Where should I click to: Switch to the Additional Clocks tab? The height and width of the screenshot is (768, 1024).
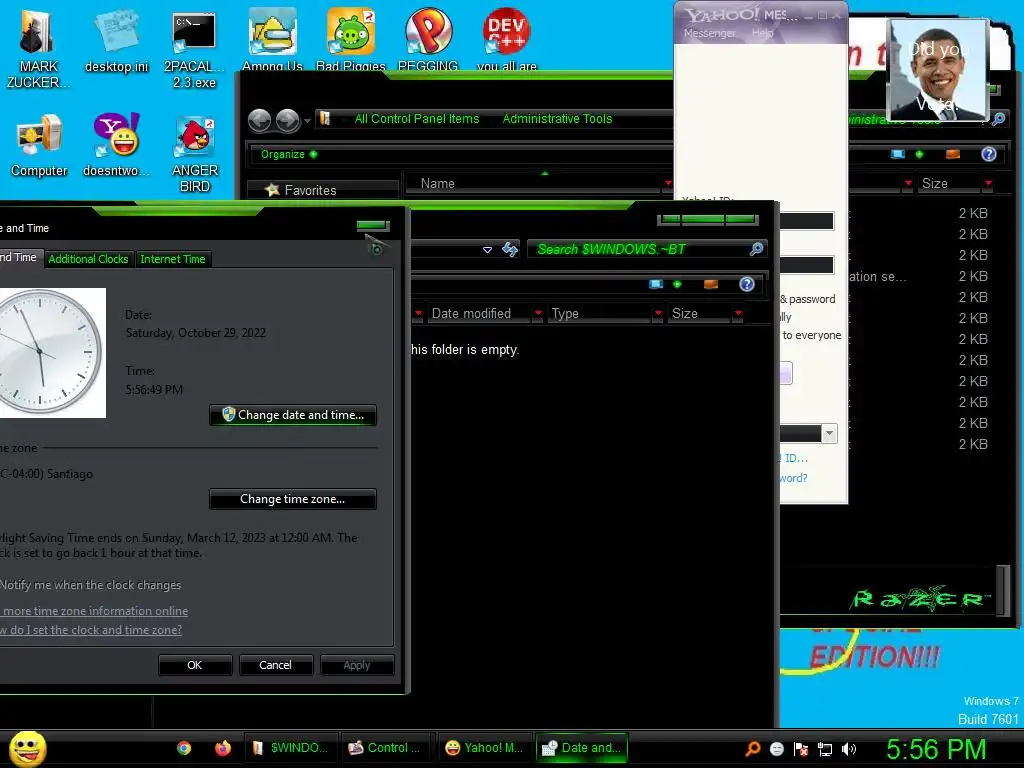pos(88,259)
